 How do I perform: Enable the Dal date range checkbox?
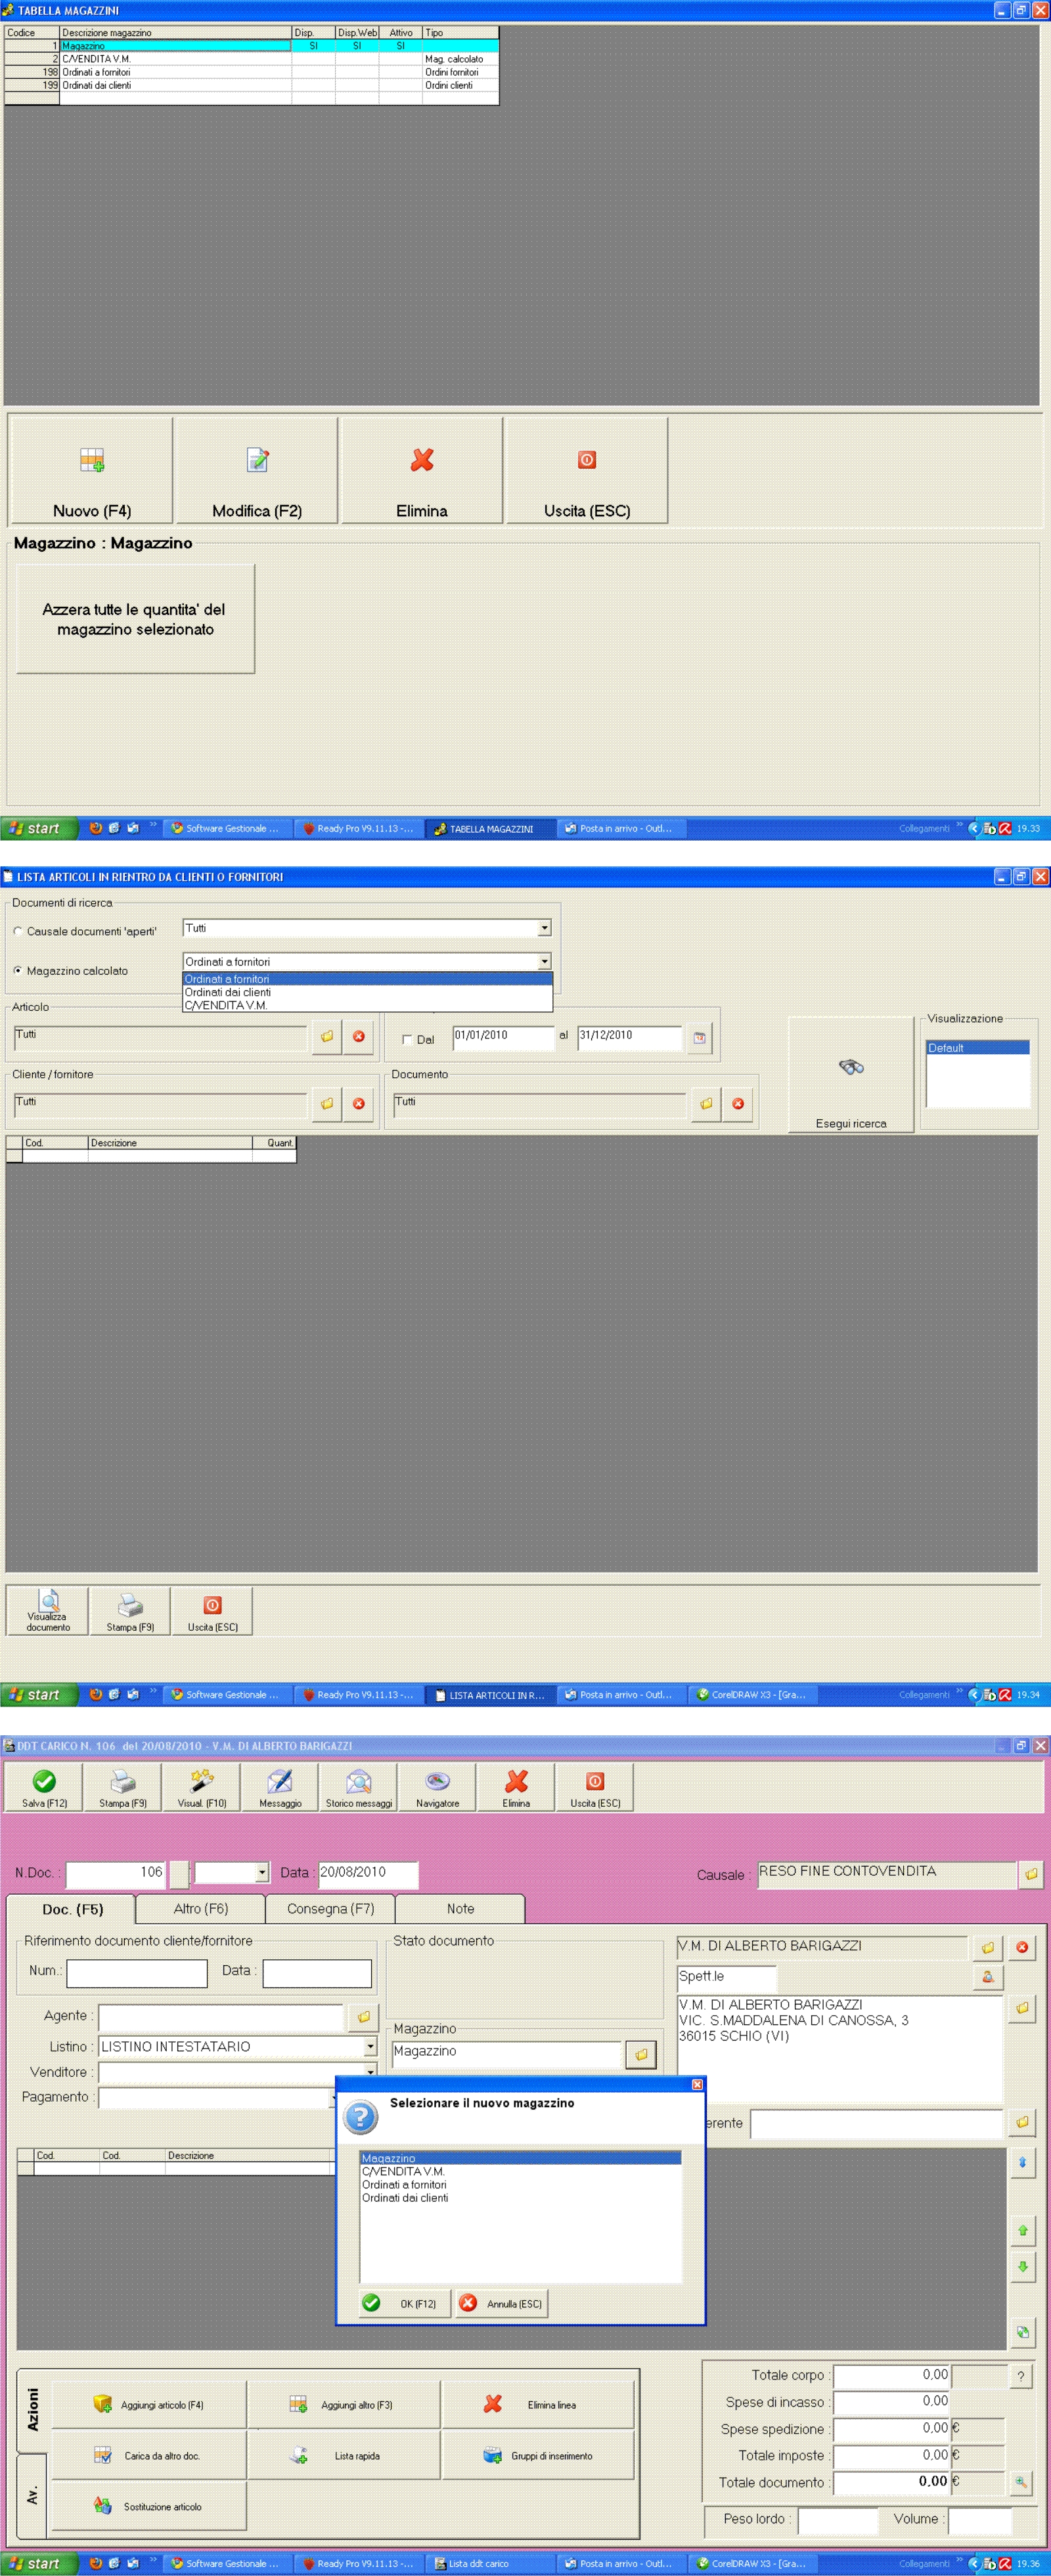pyautogui.click(x=407, y=1040)
